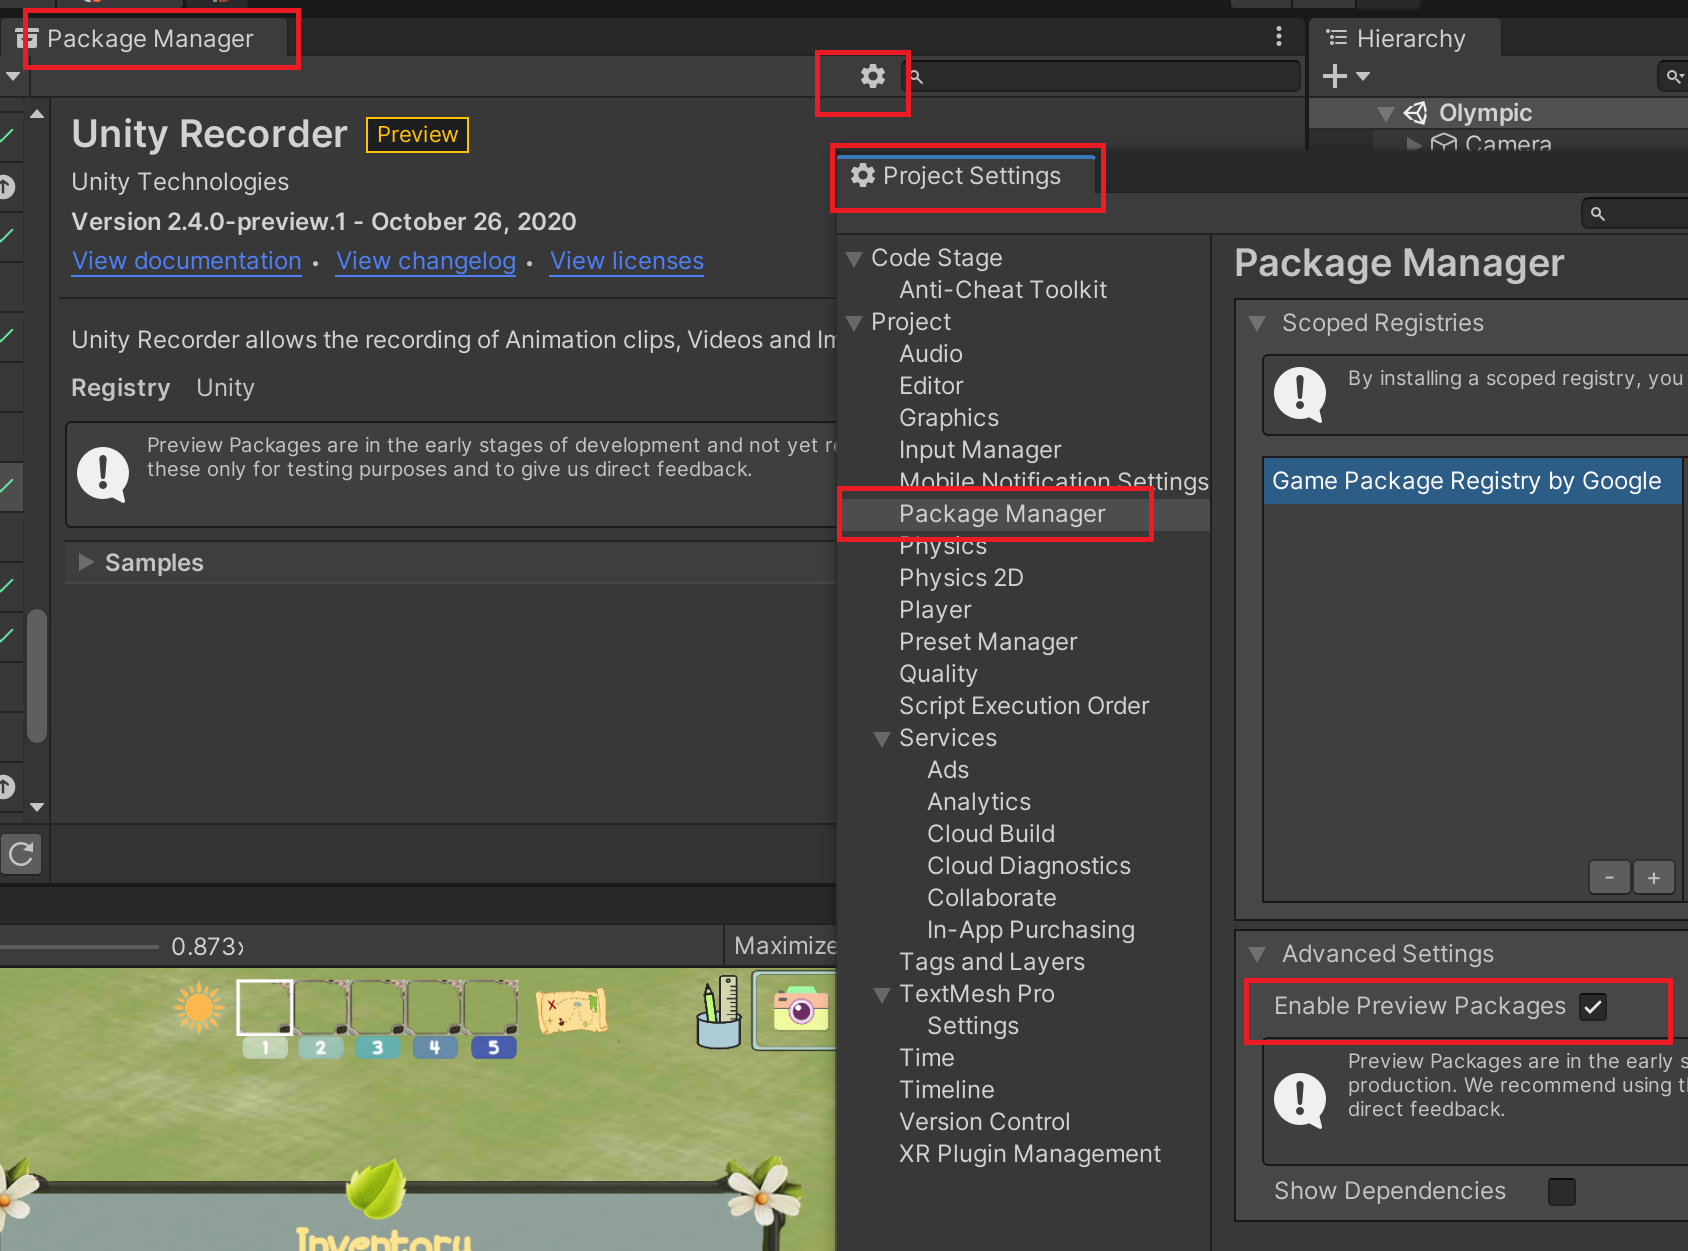This screenshot has height=1251, width=1688.
Task: Select Cloud Build under Services
Action: [x=991, y=834]
